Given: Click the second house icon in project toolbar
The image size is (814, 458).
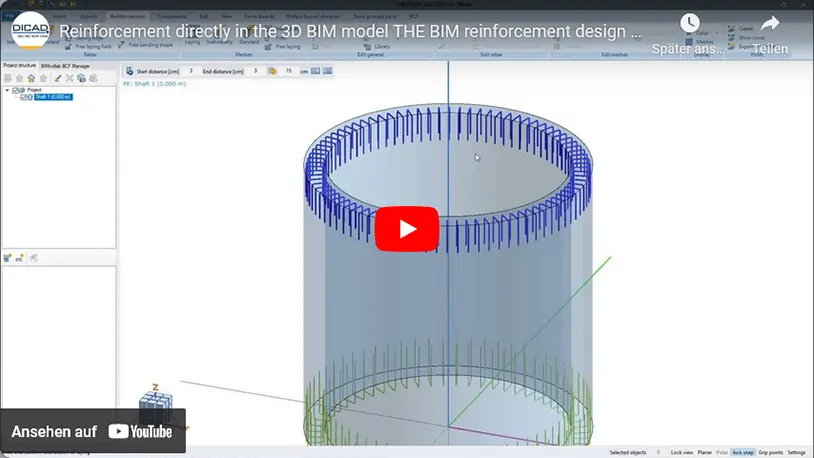Looking at the screenshot, I should point(19,78).
